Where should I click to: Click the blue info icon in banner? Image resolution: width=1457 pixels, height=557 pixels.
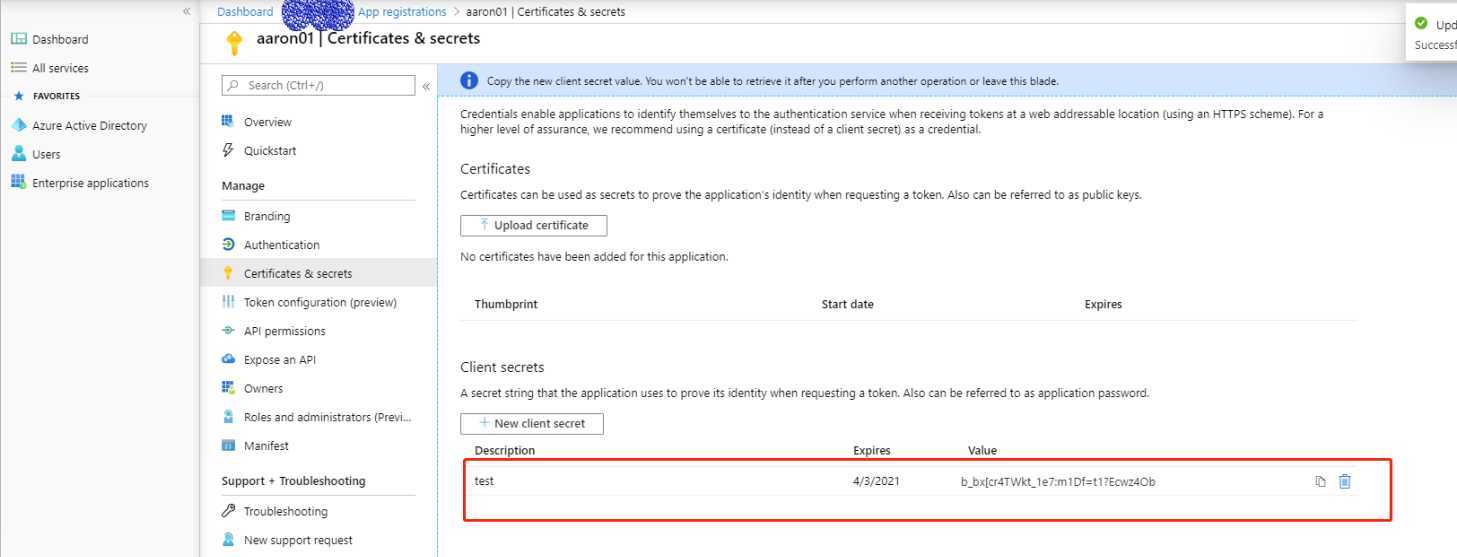[x=469, y=81]
